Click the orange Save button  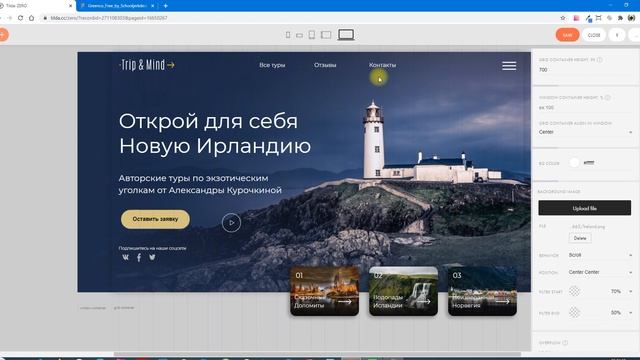(x=567, y=35)
